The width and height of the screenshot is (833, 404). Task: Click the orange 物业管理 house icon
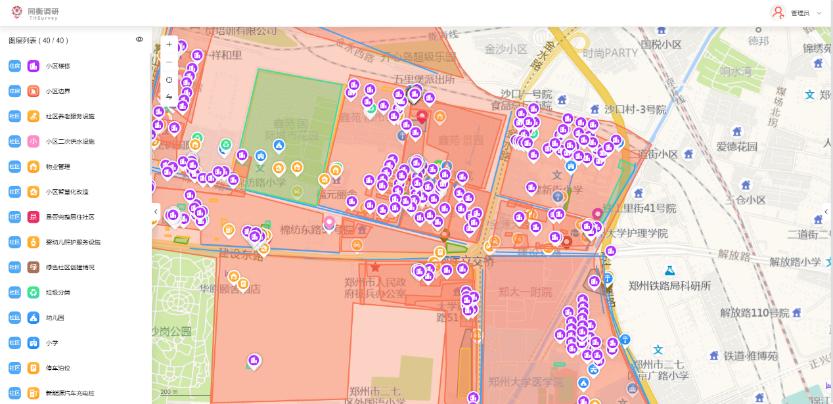tap(33, 166)
